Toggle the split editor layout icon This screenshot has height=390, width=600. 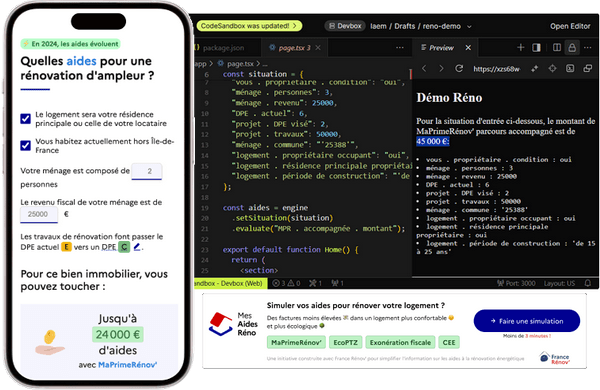click(557, 47)
